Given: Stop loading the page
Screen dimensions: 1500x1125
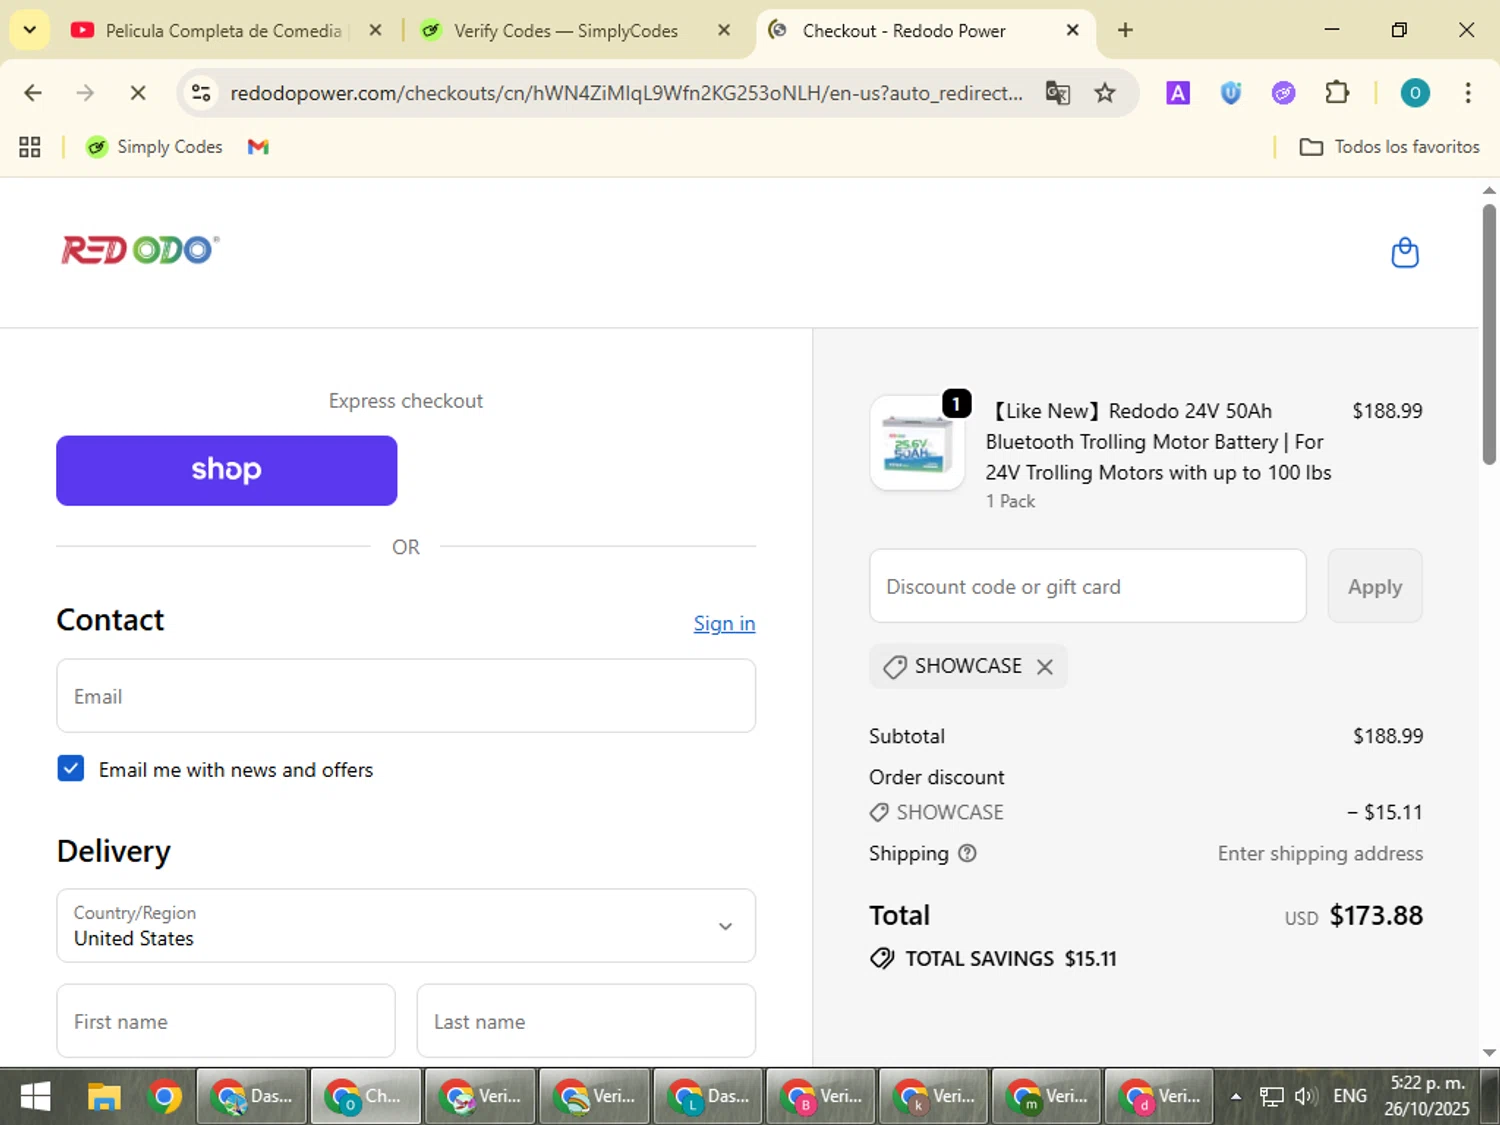Looking at the screenshot, I should point(138,93).
